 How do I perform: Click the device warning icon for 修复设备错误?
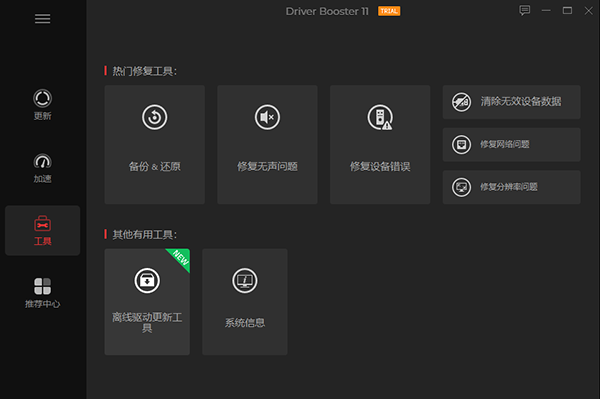380,117
